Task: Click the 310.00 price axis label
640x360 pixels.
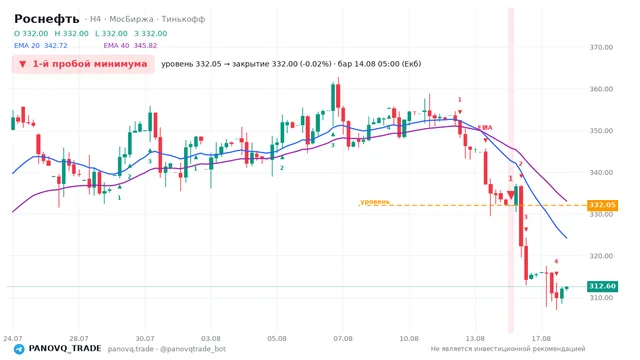Action: coord(601,298)
